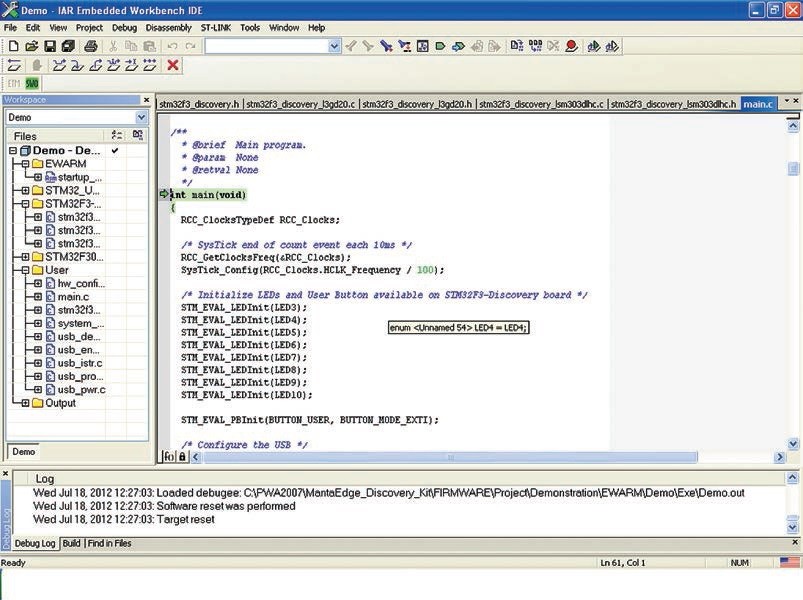Switch to the stm32f3_discovery_lsm303dlhc.h tab
This screenshot has width=803, height=600.
[x=673, y=104]
